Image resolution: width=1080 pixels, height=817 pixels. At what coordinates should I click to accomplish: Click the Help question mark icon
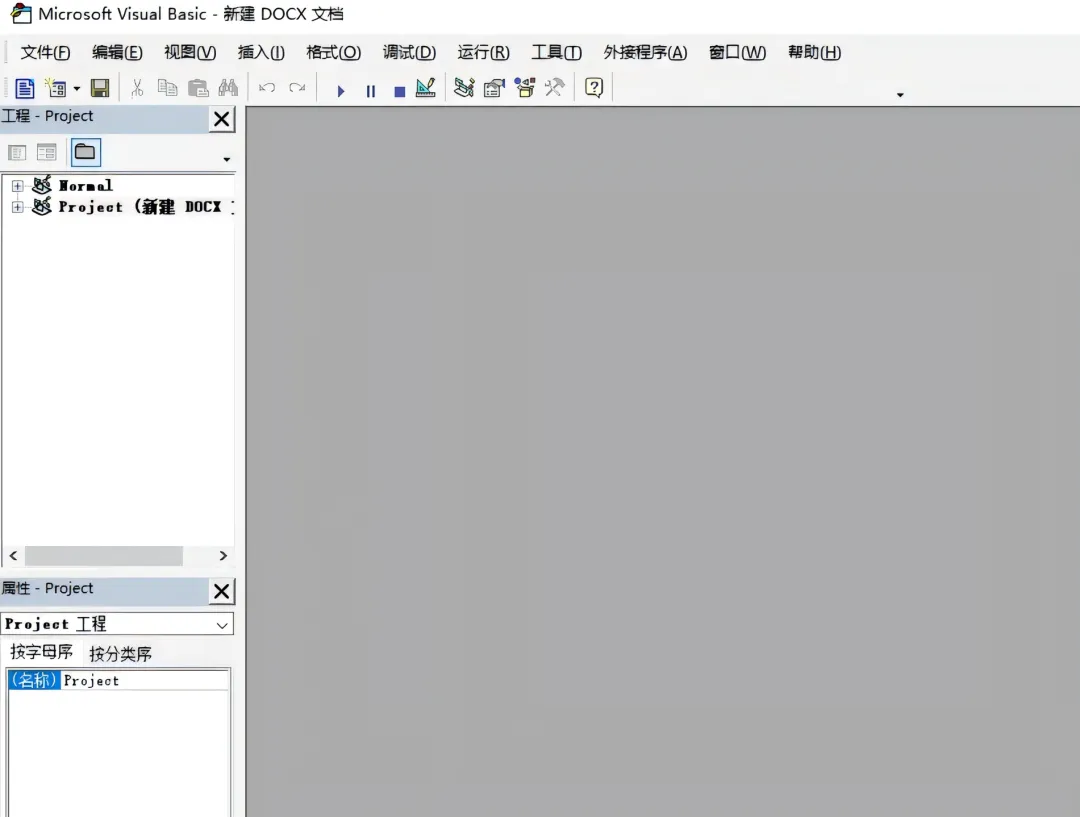point(594,88)
